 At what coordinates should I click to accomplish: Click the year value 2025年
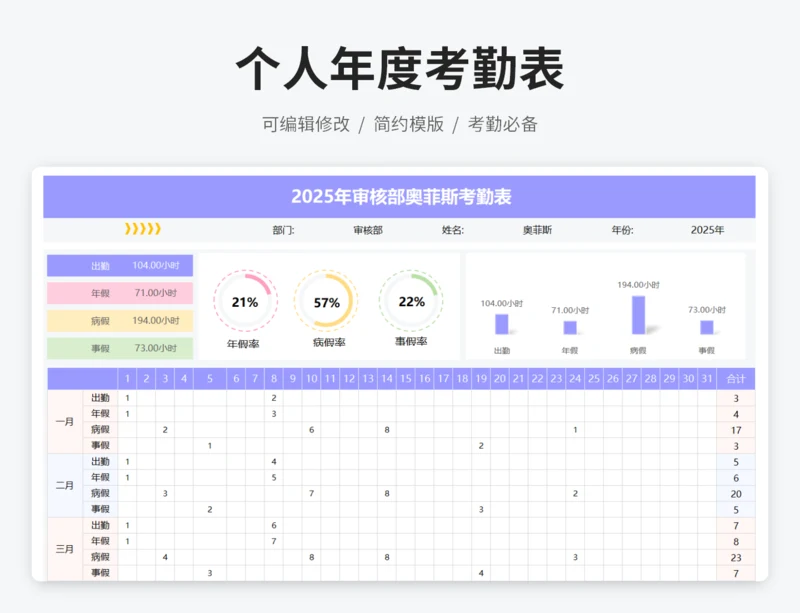click(x=707, y=230)
